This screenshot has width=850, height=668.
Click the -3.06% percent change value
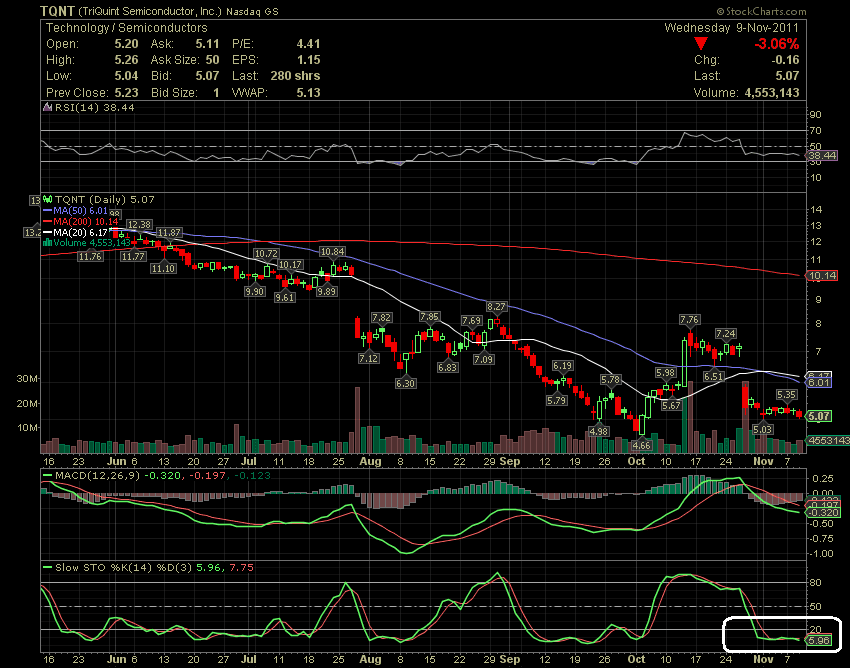pyautogui.click(x=776, y=44)
